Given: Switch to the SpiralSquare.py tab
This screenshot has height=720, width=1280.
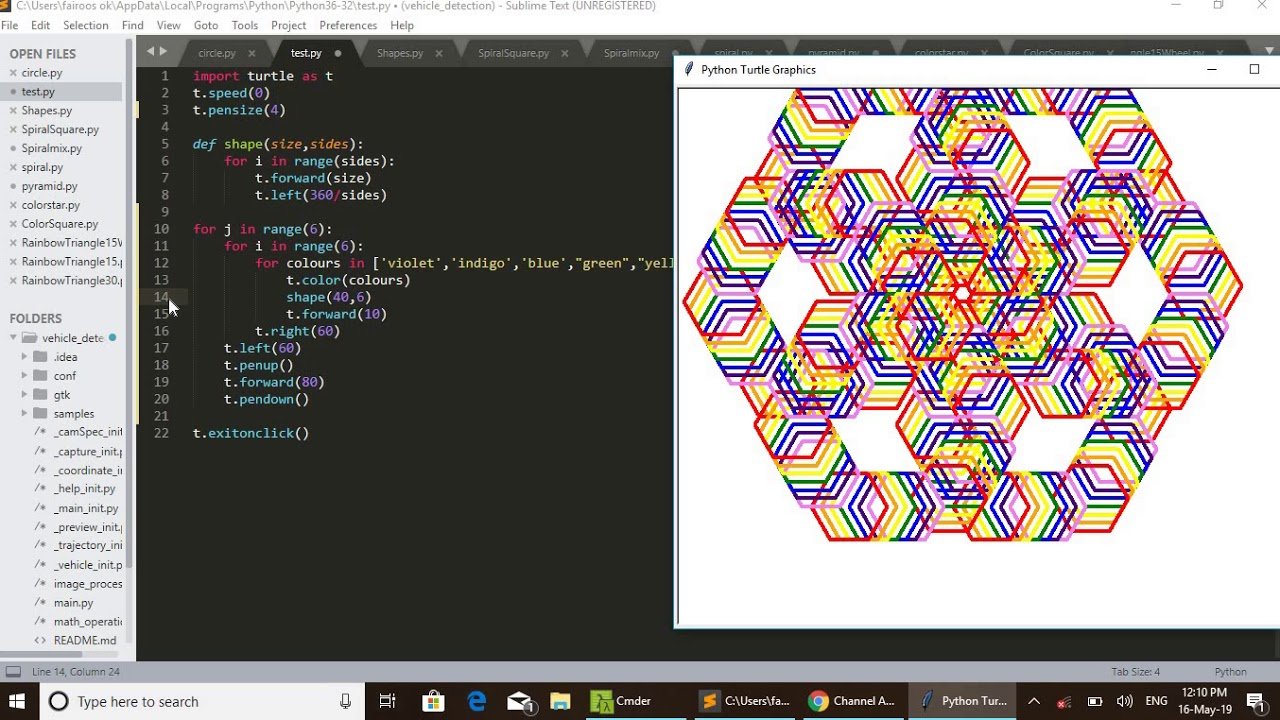Looking at the screenshot, I should point(513,53).
